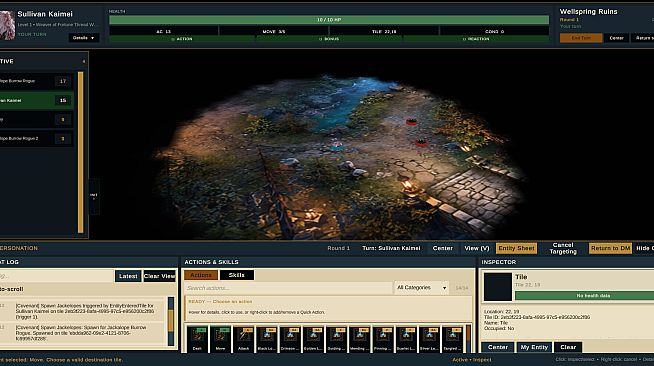Viewport: 654px width, 366px height.
Task: Click the 'Turn: Sullivan Kaimei' label
Action: pos(391,248)
